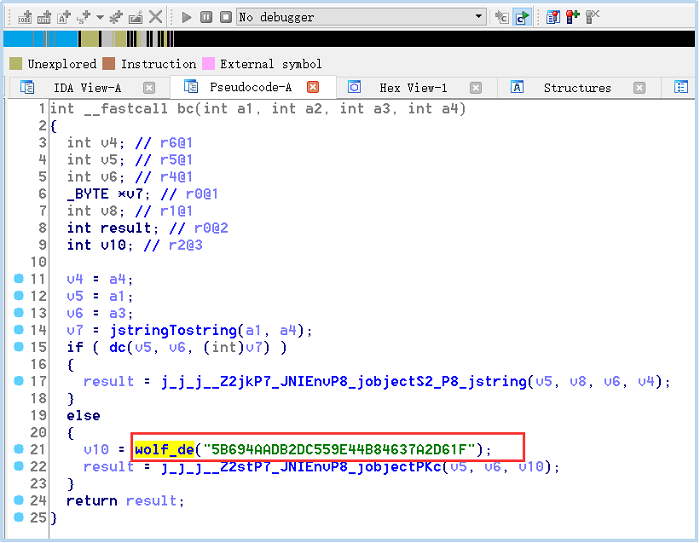Click the delete breakpoint toolbar icon
Screen dimensions: 700x543
click(592, 17)
